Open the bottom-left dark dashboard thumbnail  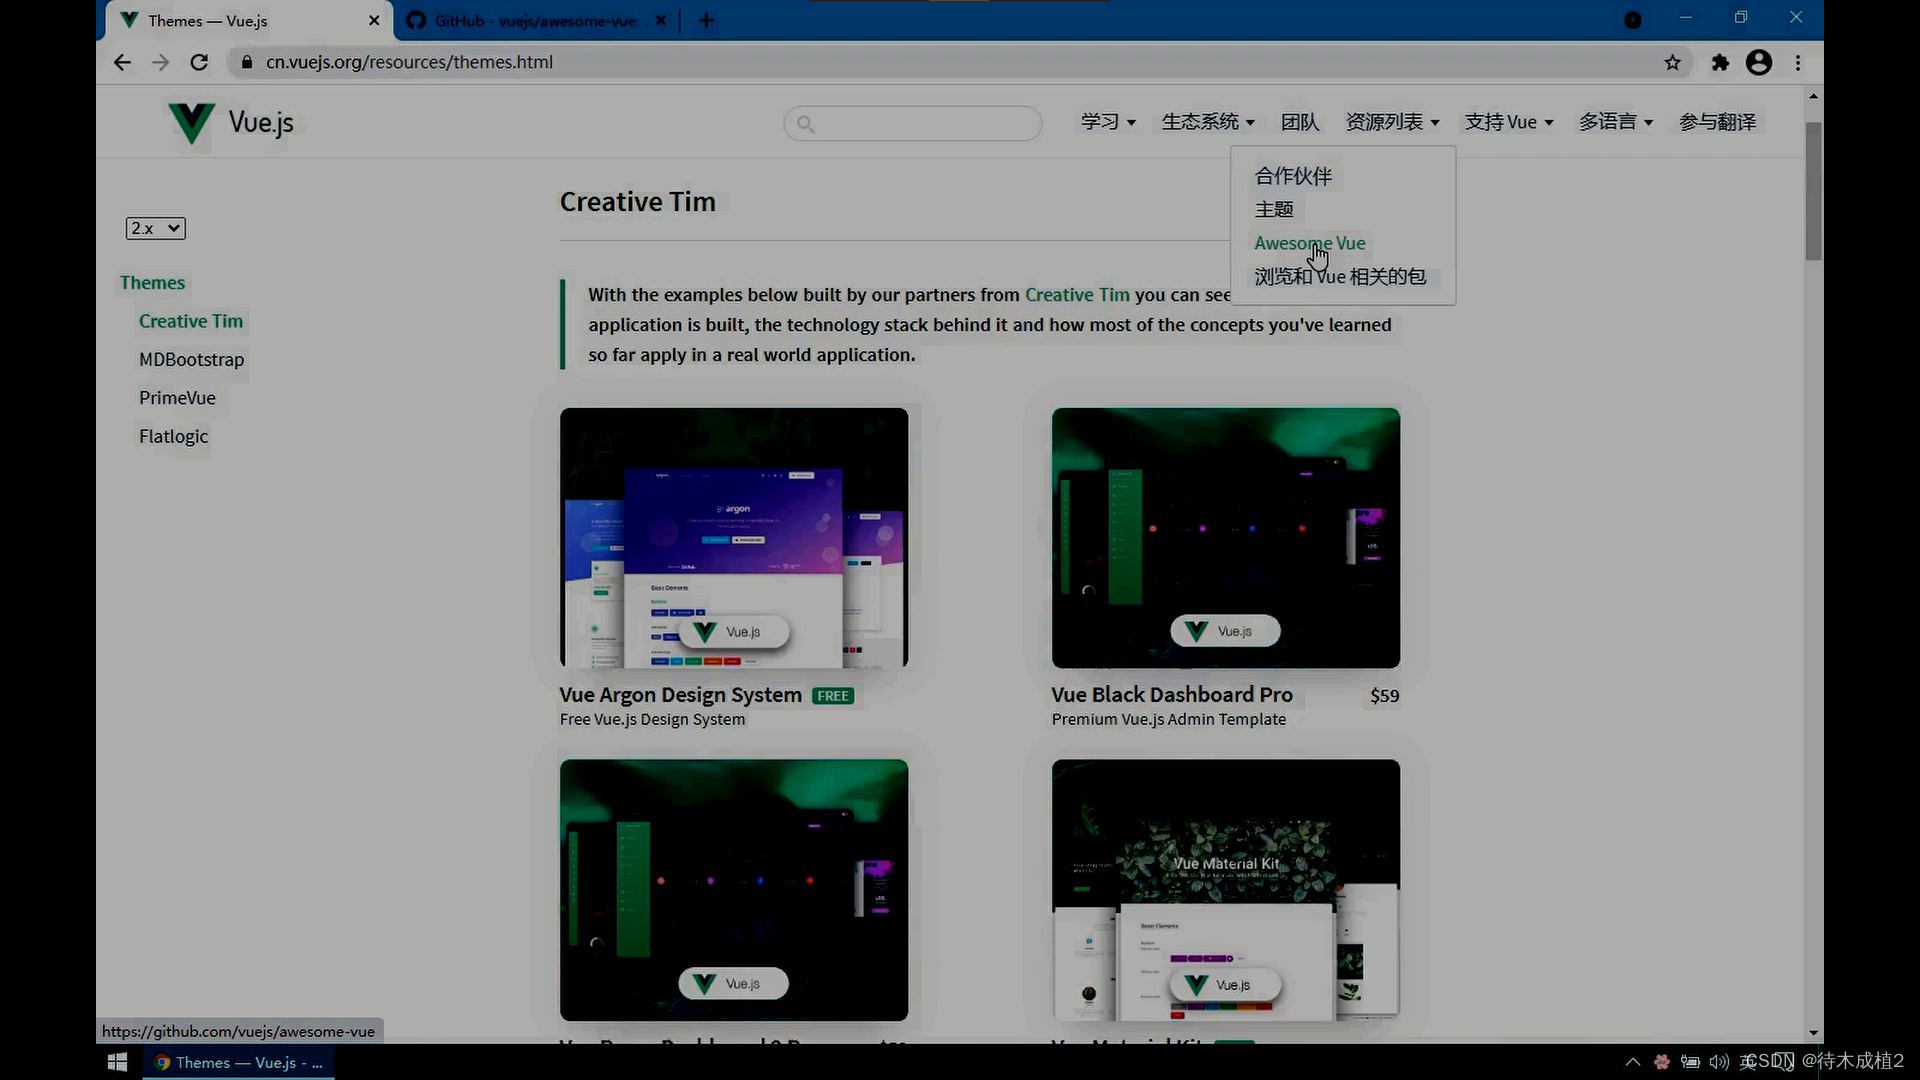[x=734, y=890]
